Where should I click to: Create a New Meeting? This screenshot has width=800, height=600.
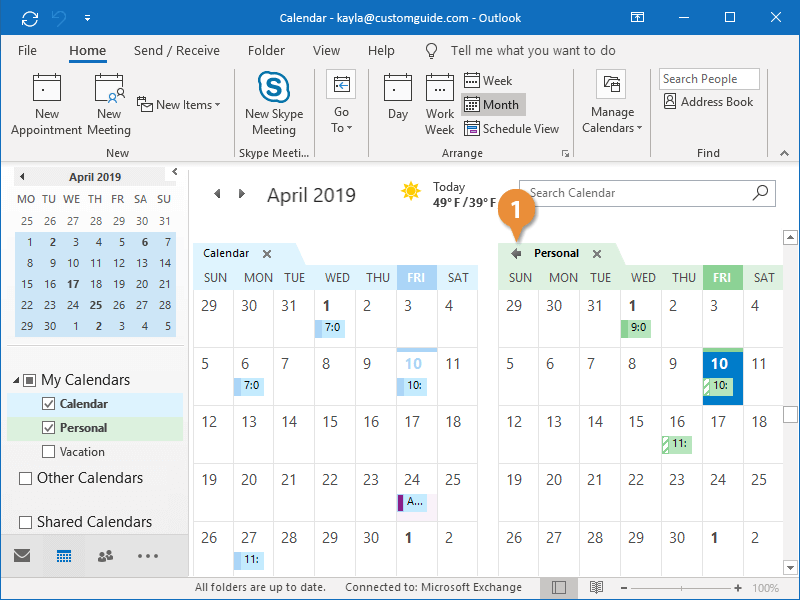coord(109,105)
